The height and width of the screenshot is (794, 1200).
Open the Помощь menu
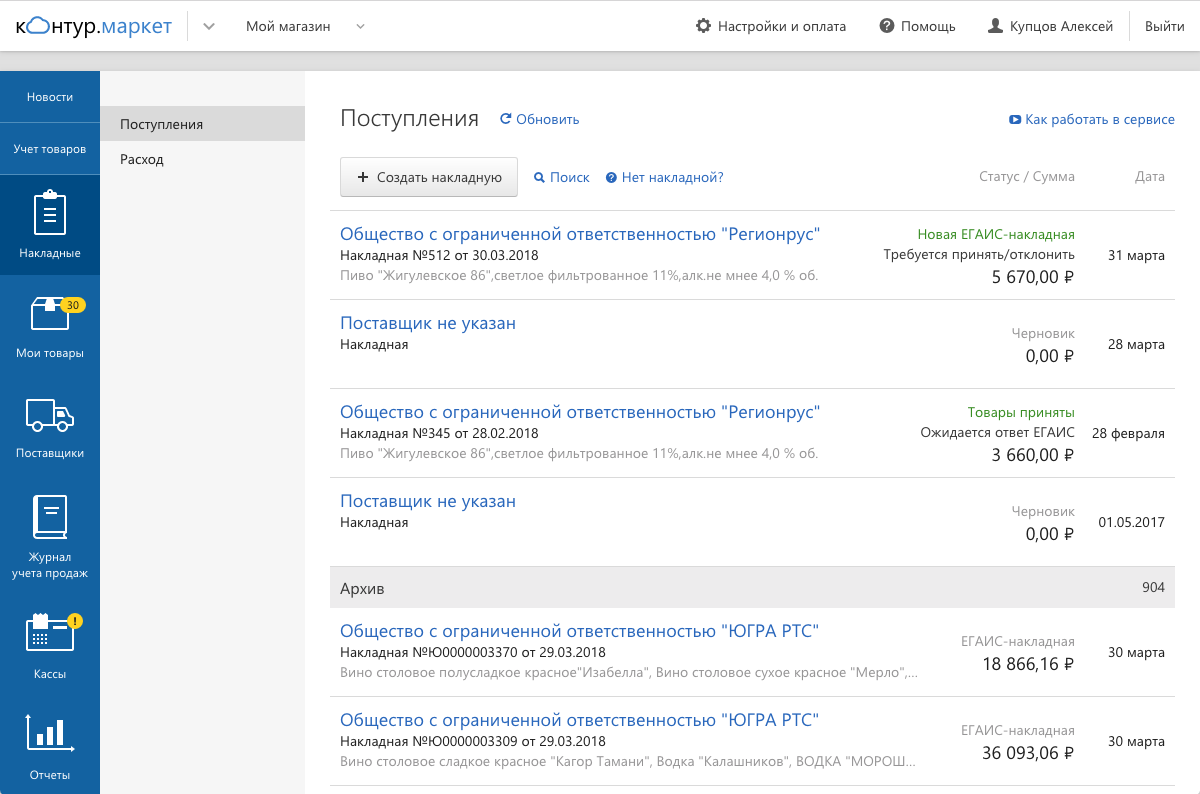point(917,27)
